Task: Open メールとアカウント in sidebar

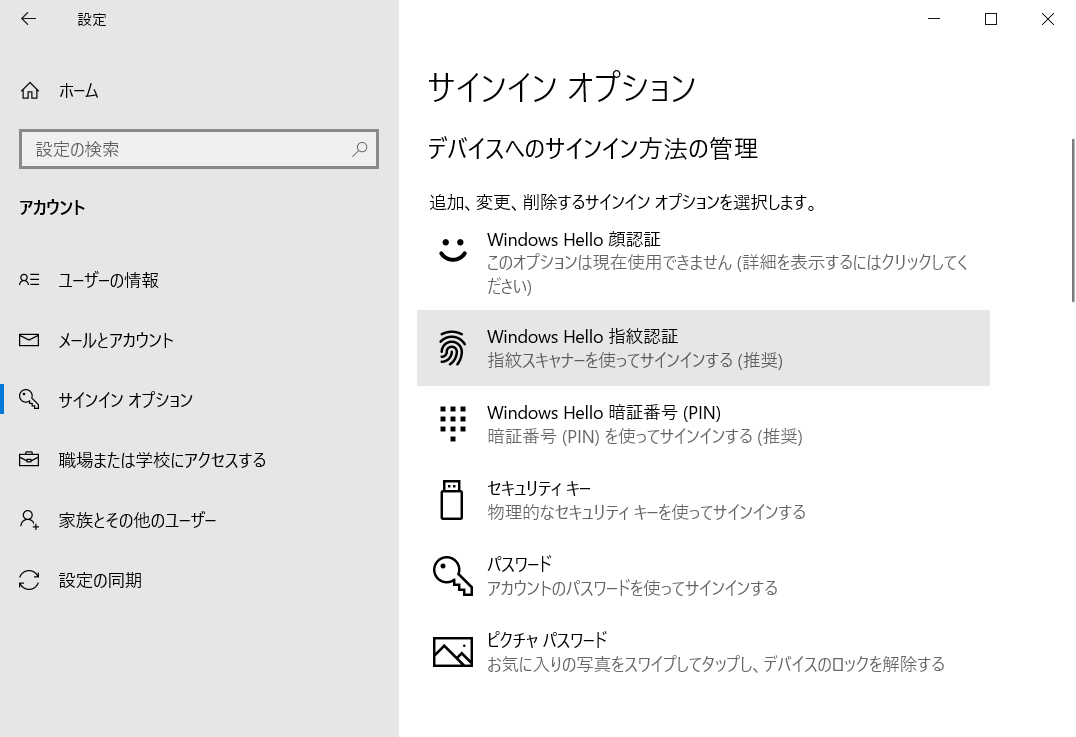Action: point(116,341)
